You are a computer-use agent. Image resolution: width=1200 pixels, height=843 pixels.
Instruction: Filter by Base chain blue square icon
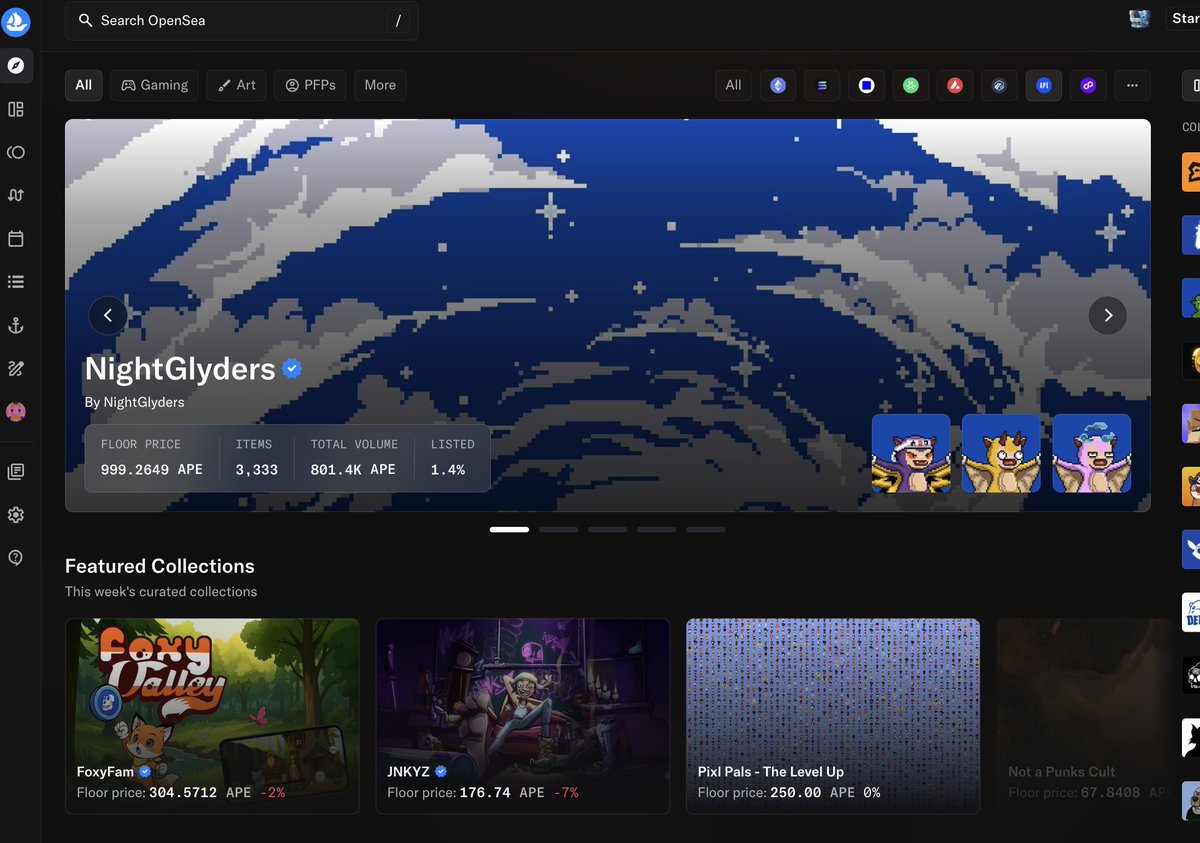pos(866,85)
